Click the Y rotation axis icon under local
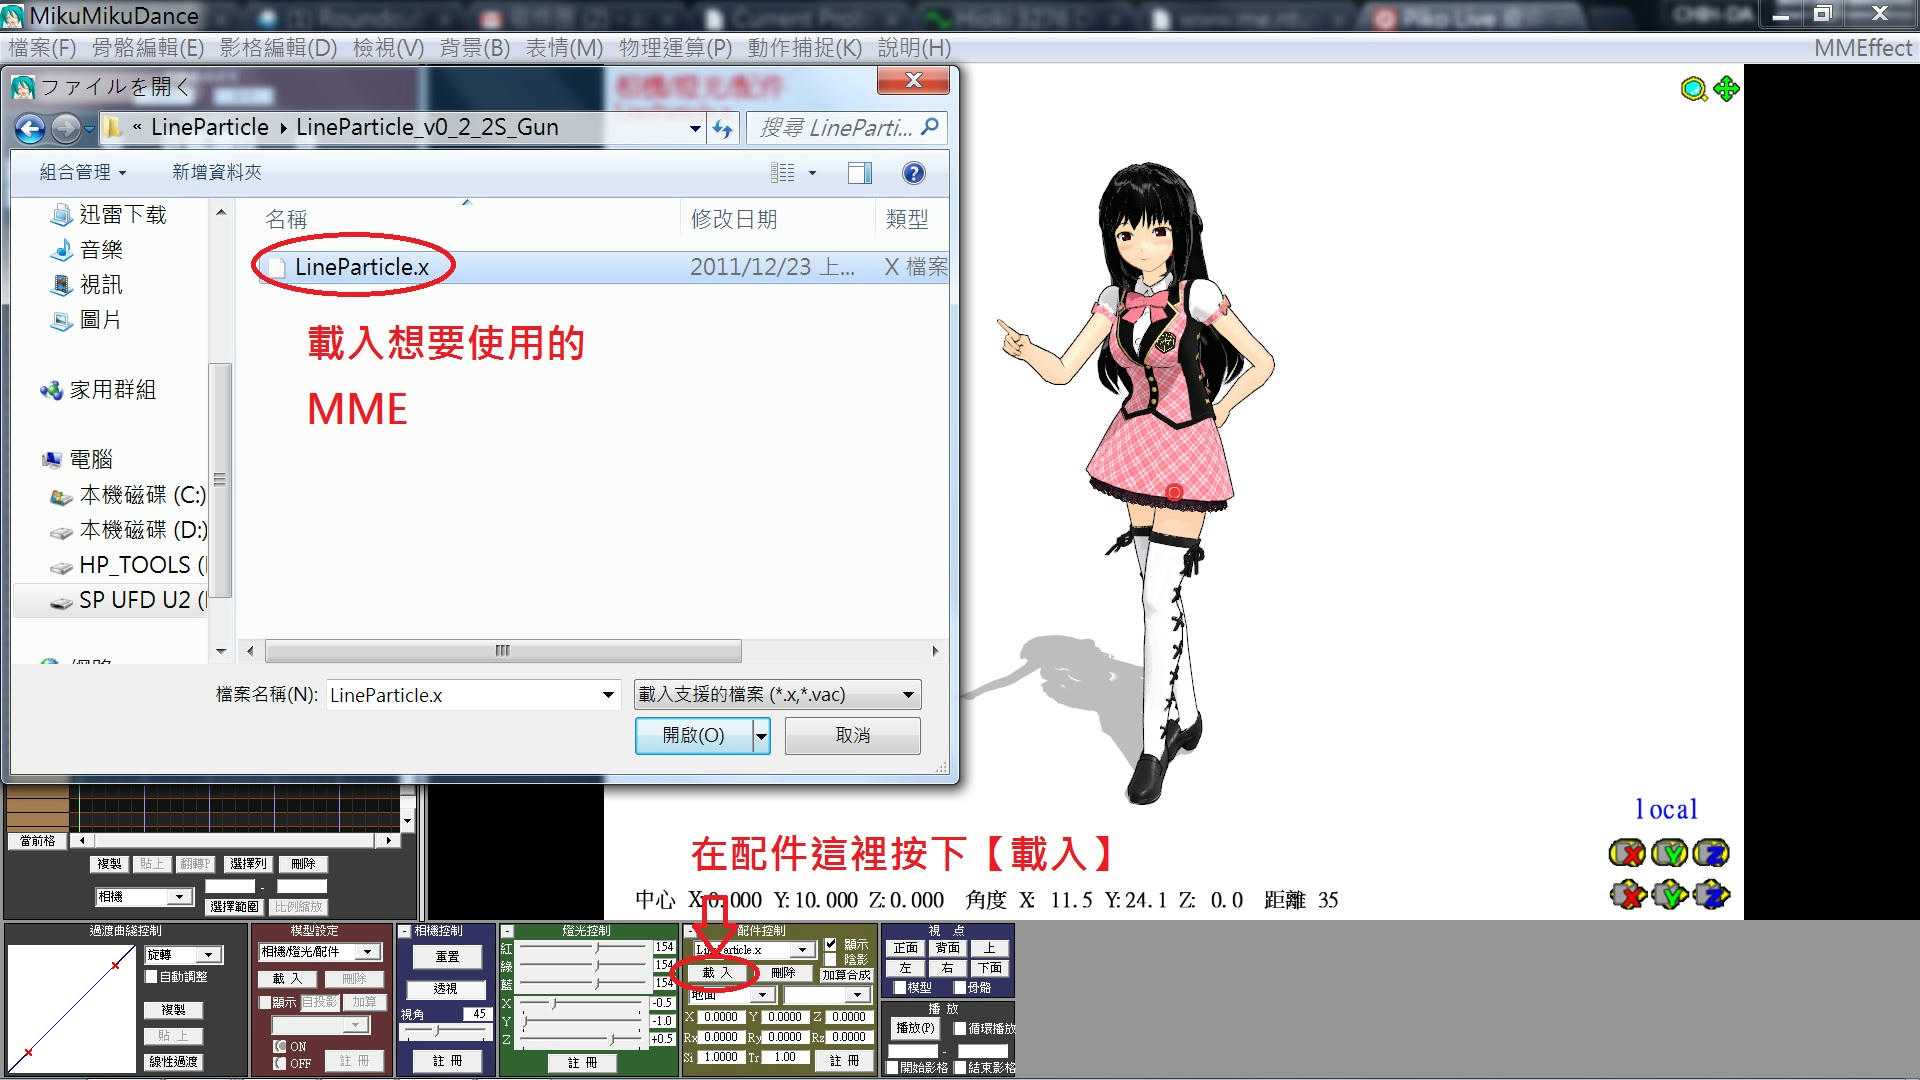Viewport: 1920px width, 1080px height. tap(1670, 853)
